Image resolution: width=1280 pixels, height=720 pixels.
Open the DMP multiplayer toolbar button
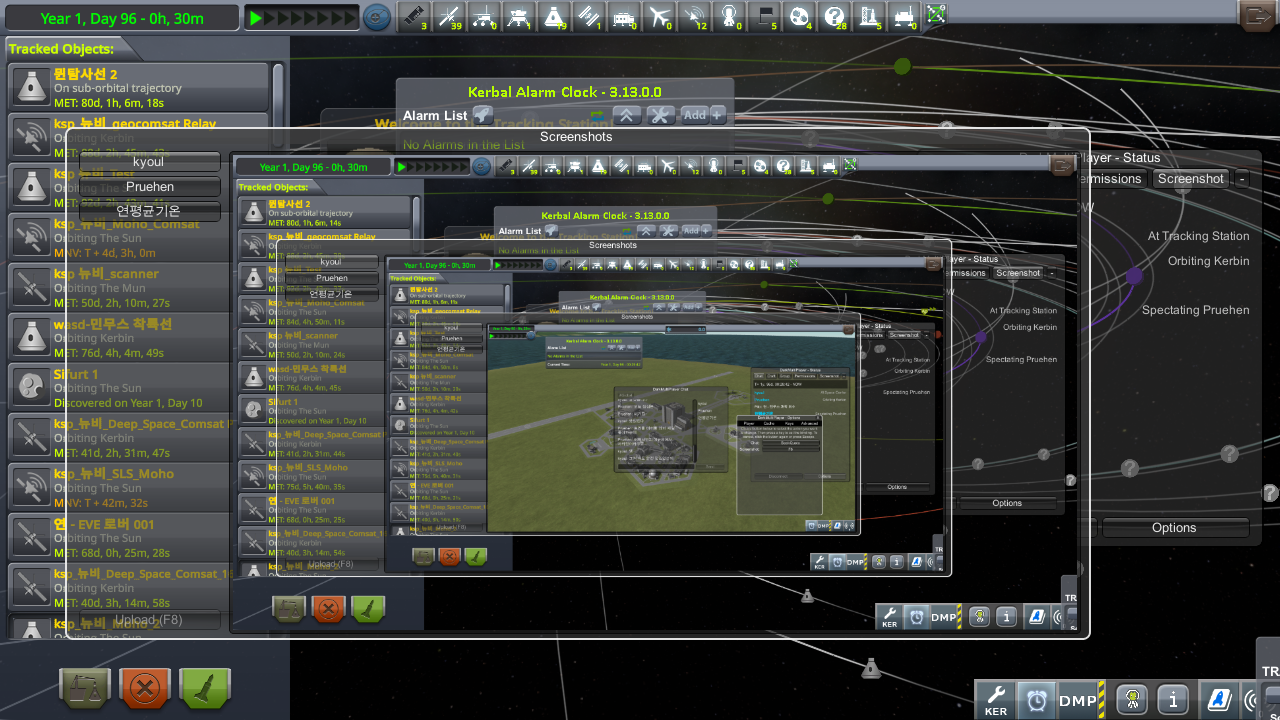1078,700
